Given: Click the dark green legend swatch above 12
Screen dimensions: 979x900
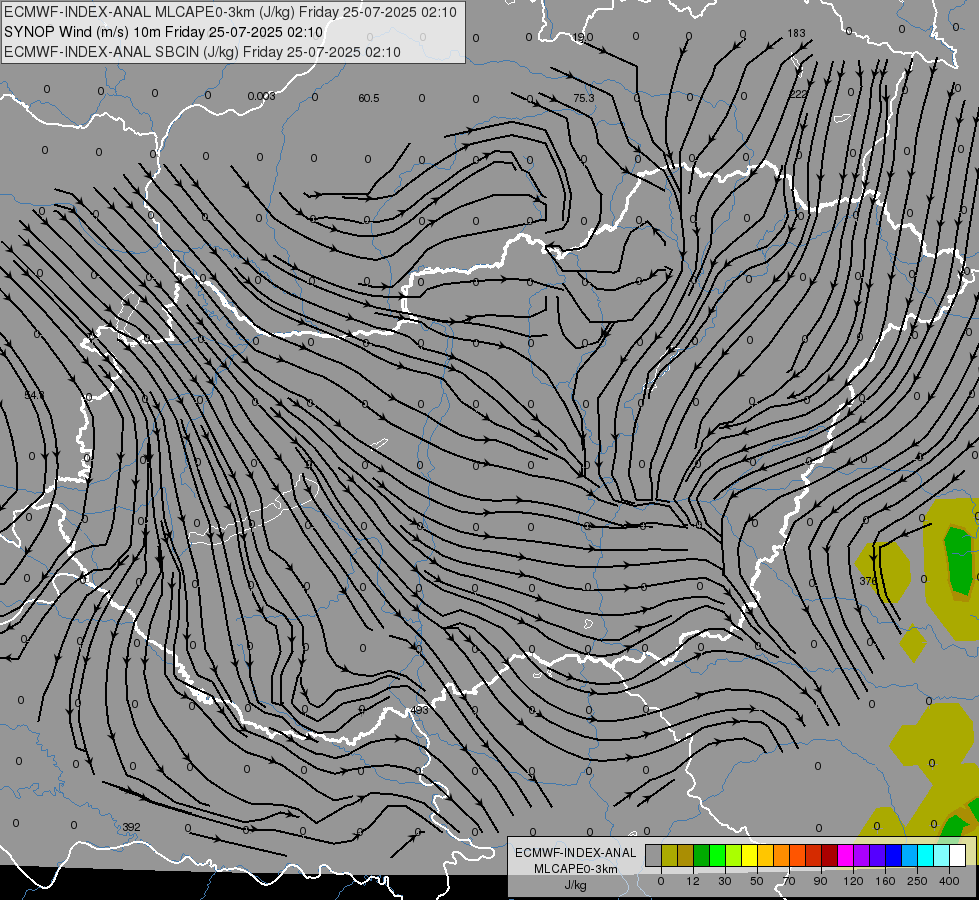Looking at the screenshot, I should [x=702, y=855].
